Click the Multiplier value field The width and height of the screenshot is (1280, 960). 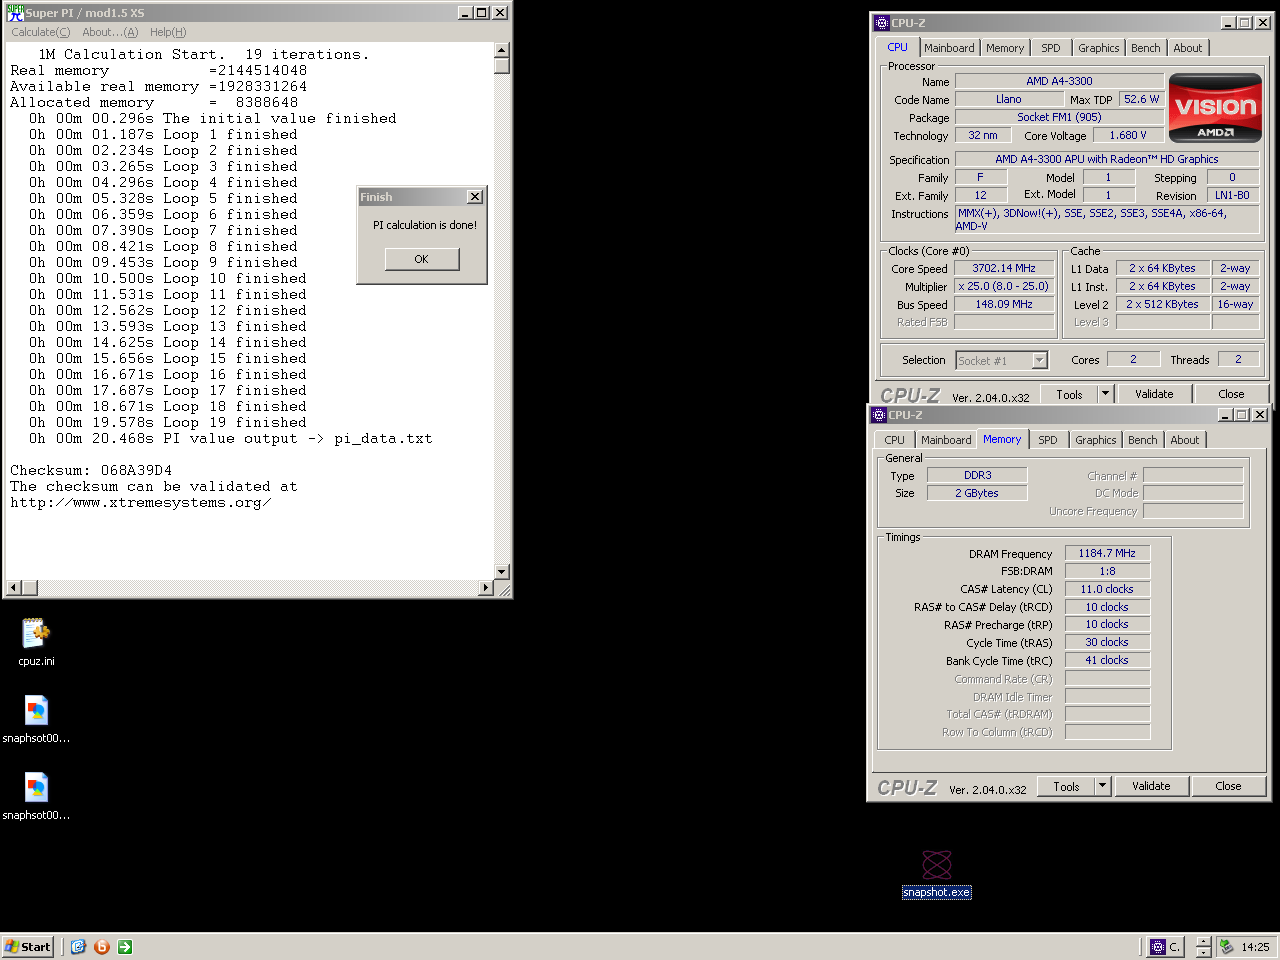[1004, 286]
